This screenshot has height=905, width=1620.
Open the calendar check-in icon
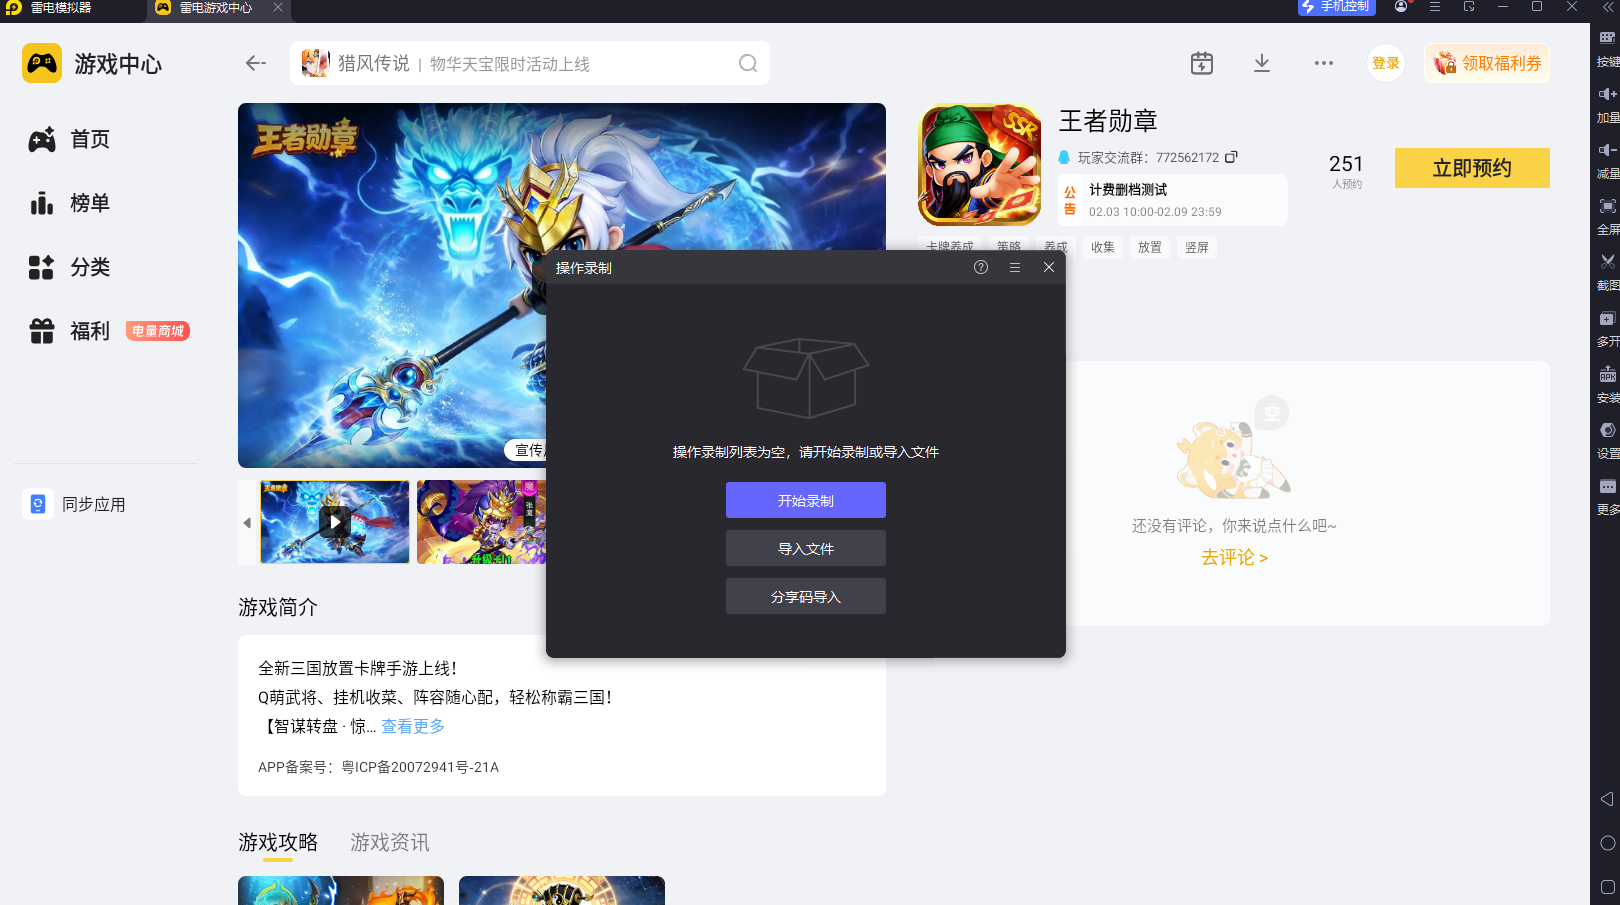[1202, 63]
